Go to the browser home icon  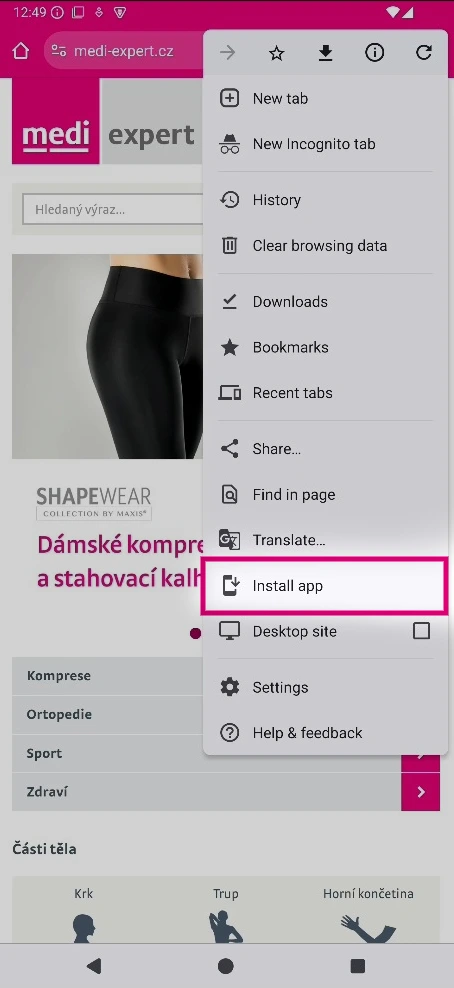click(21, 51)
